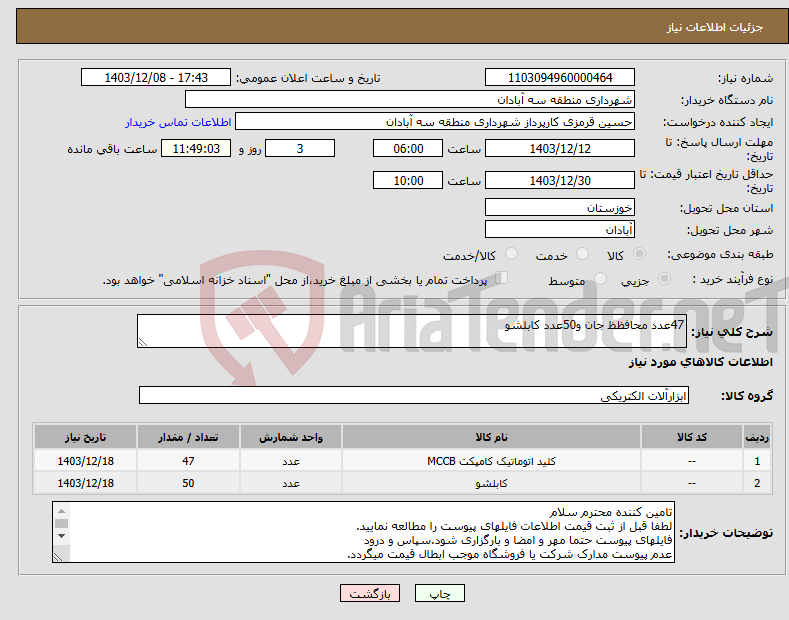Click the buyer notes scrollbar thumb

pyautogui.click(x=61, y=523)
